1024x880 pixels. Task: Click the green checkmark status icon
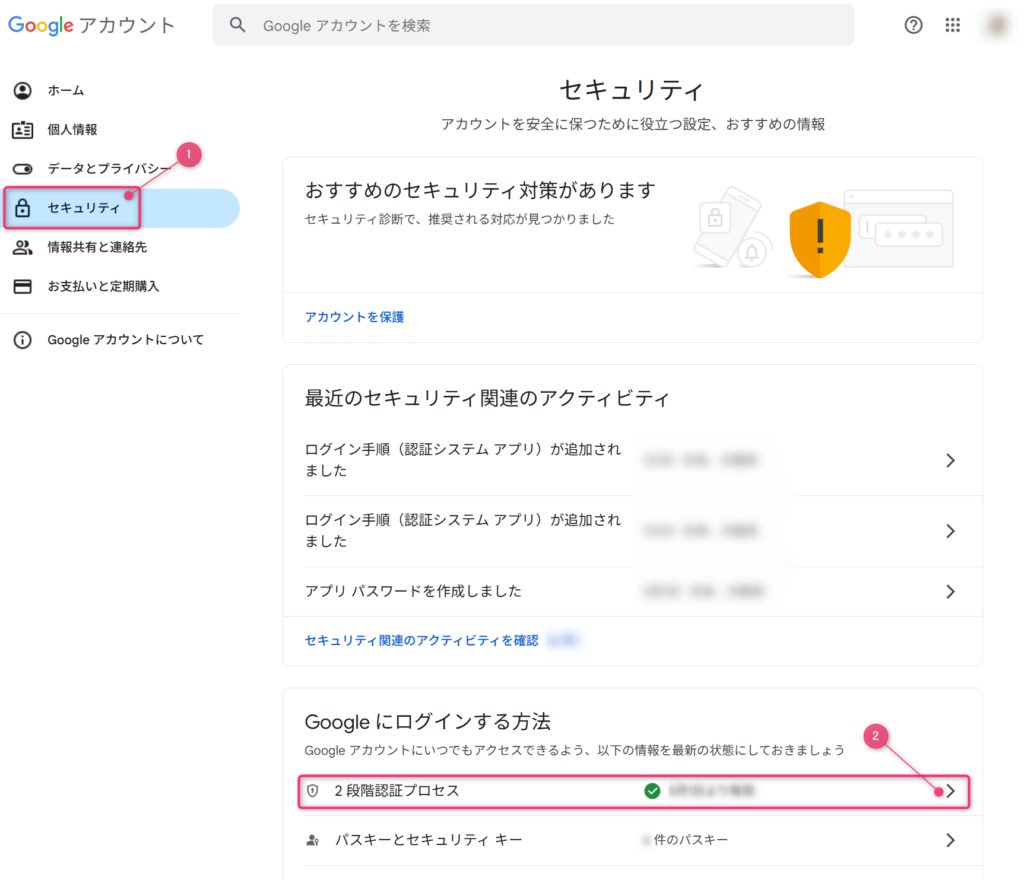tap(652, 791)
